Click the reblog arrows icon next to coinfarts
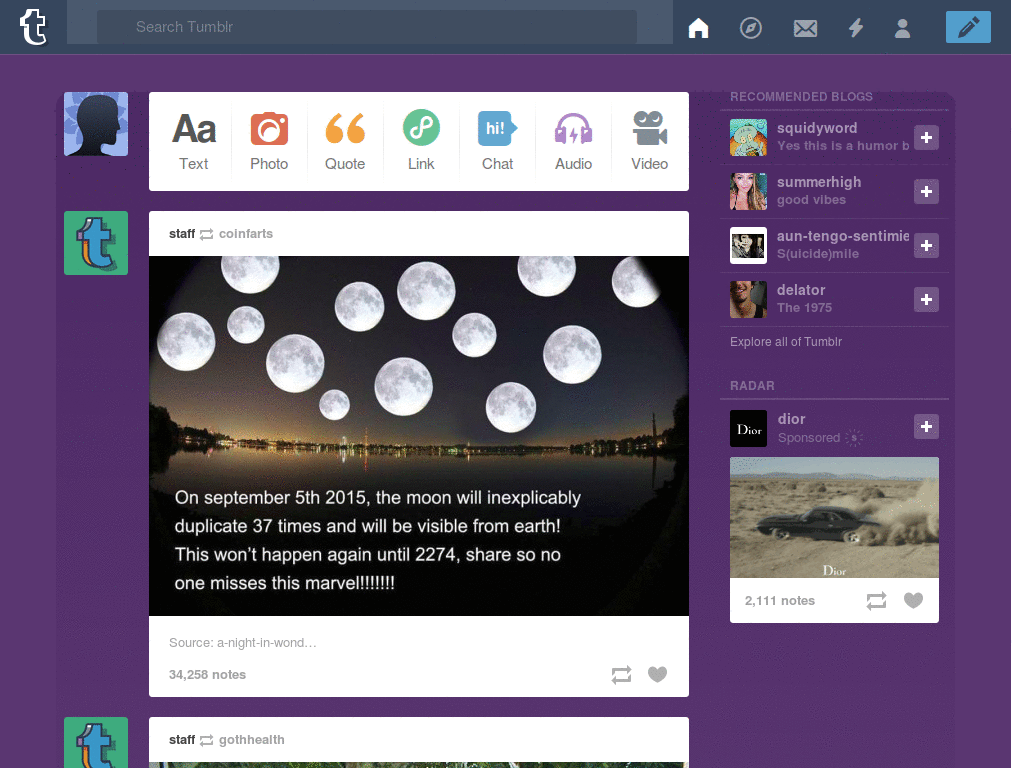Image resolution: width=1024 pixels, height=768 pixels. click(x=206, y=234)
